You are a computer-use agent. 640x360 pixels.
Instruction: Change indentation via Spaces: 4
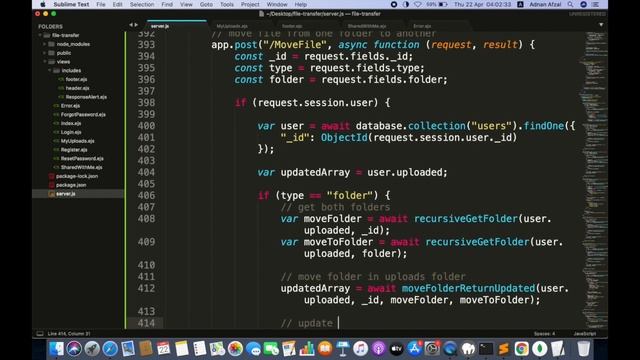pos(544,333)
